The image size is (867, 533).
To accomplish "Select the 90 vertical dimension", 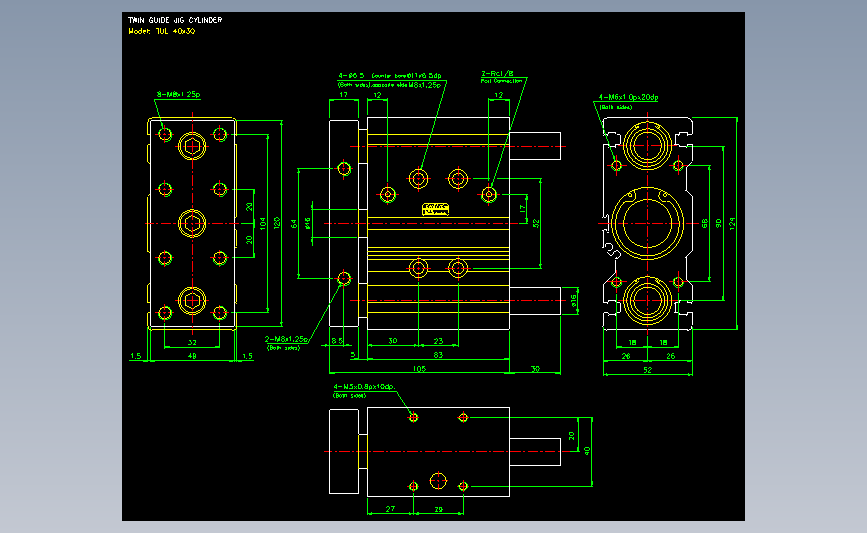I will 718,223.
